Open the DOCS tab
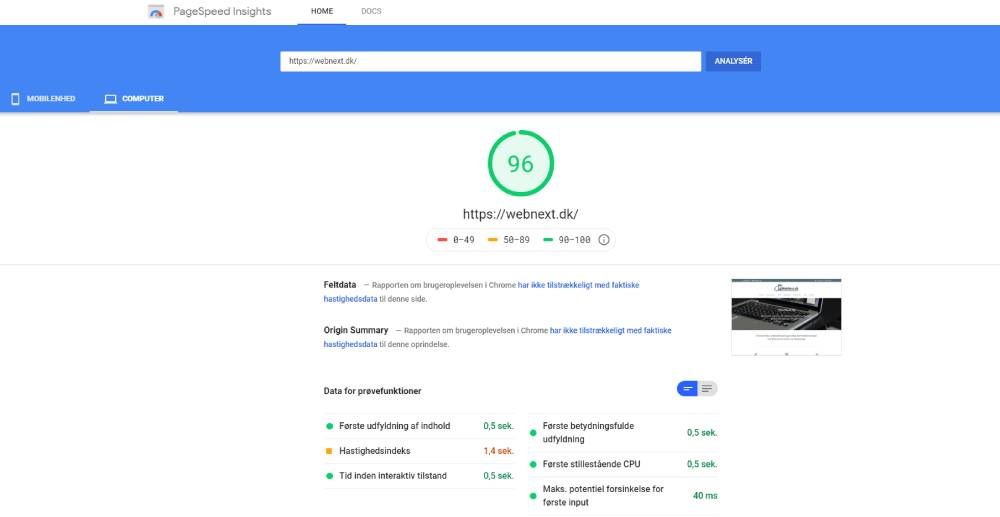 (371, 11)
